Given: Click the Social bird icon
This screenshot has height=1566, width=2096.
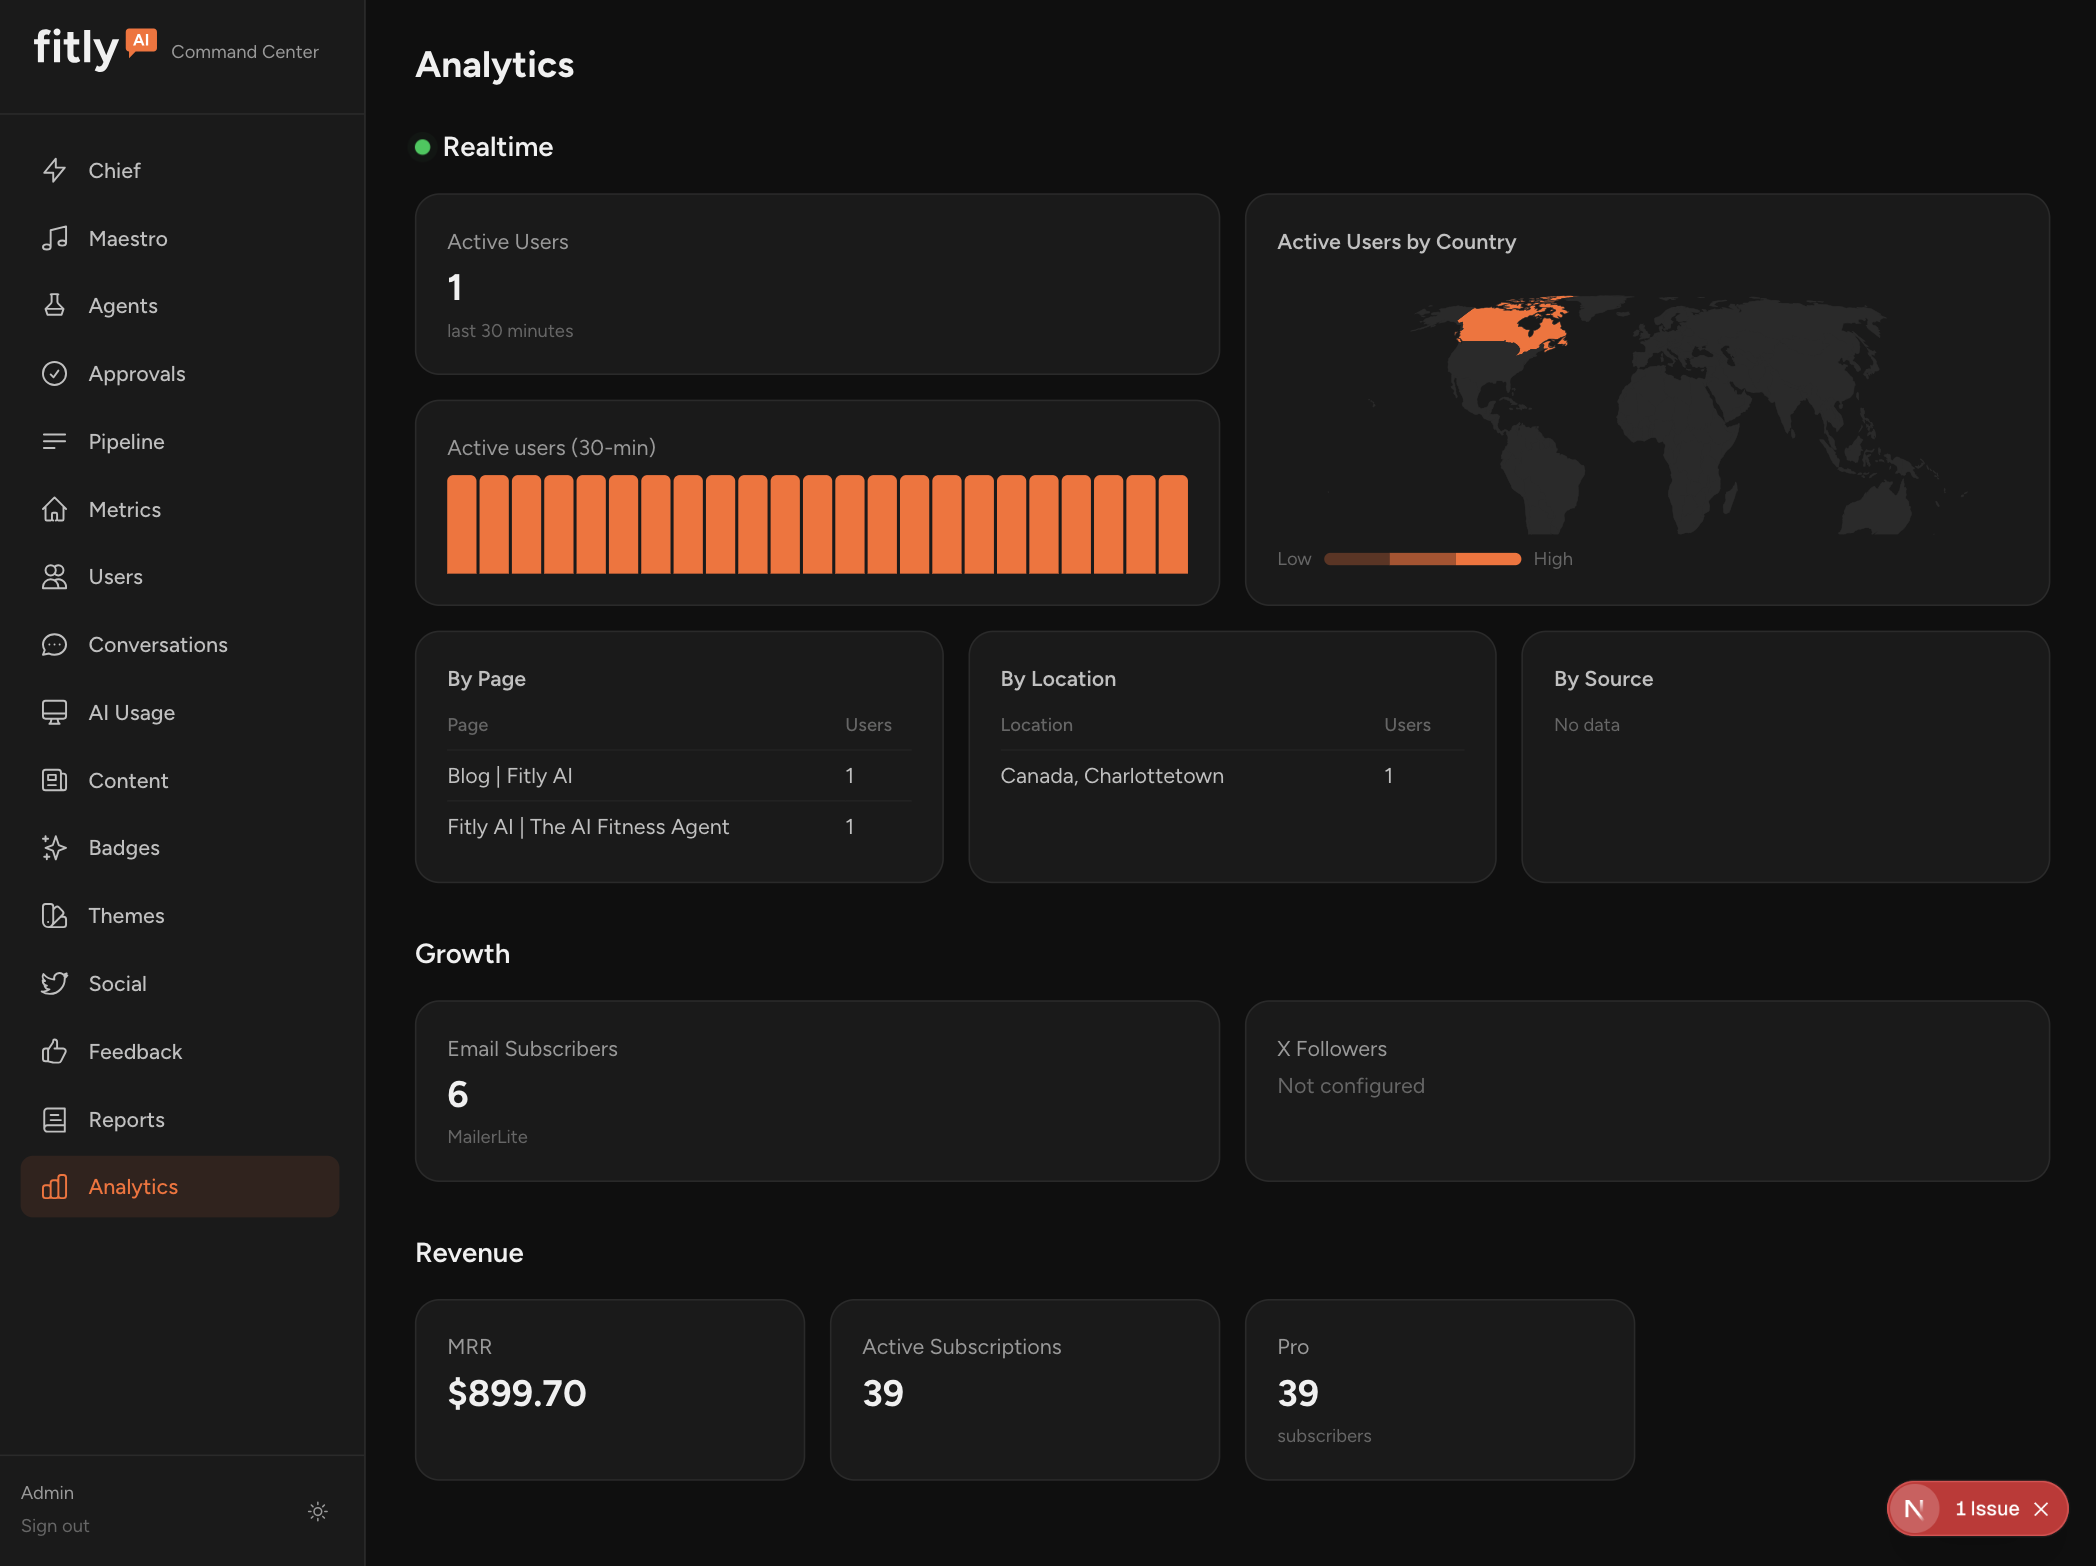Looking at the screenshot, I should [56, 983].
